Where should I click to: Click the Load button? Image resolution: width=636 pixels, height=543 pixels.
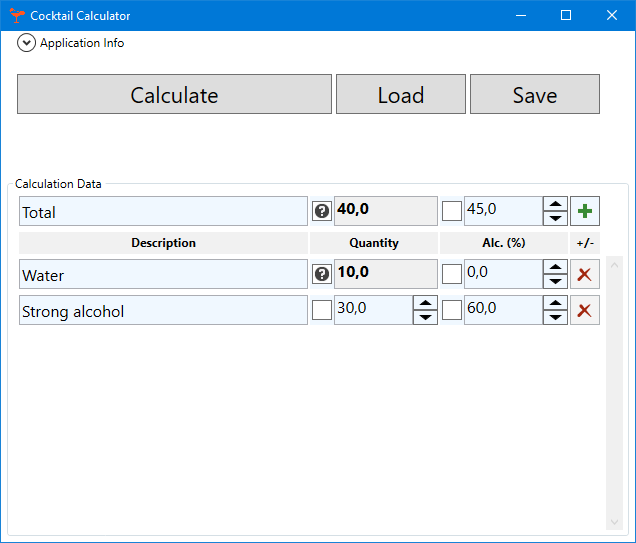(x=401, y=94)
